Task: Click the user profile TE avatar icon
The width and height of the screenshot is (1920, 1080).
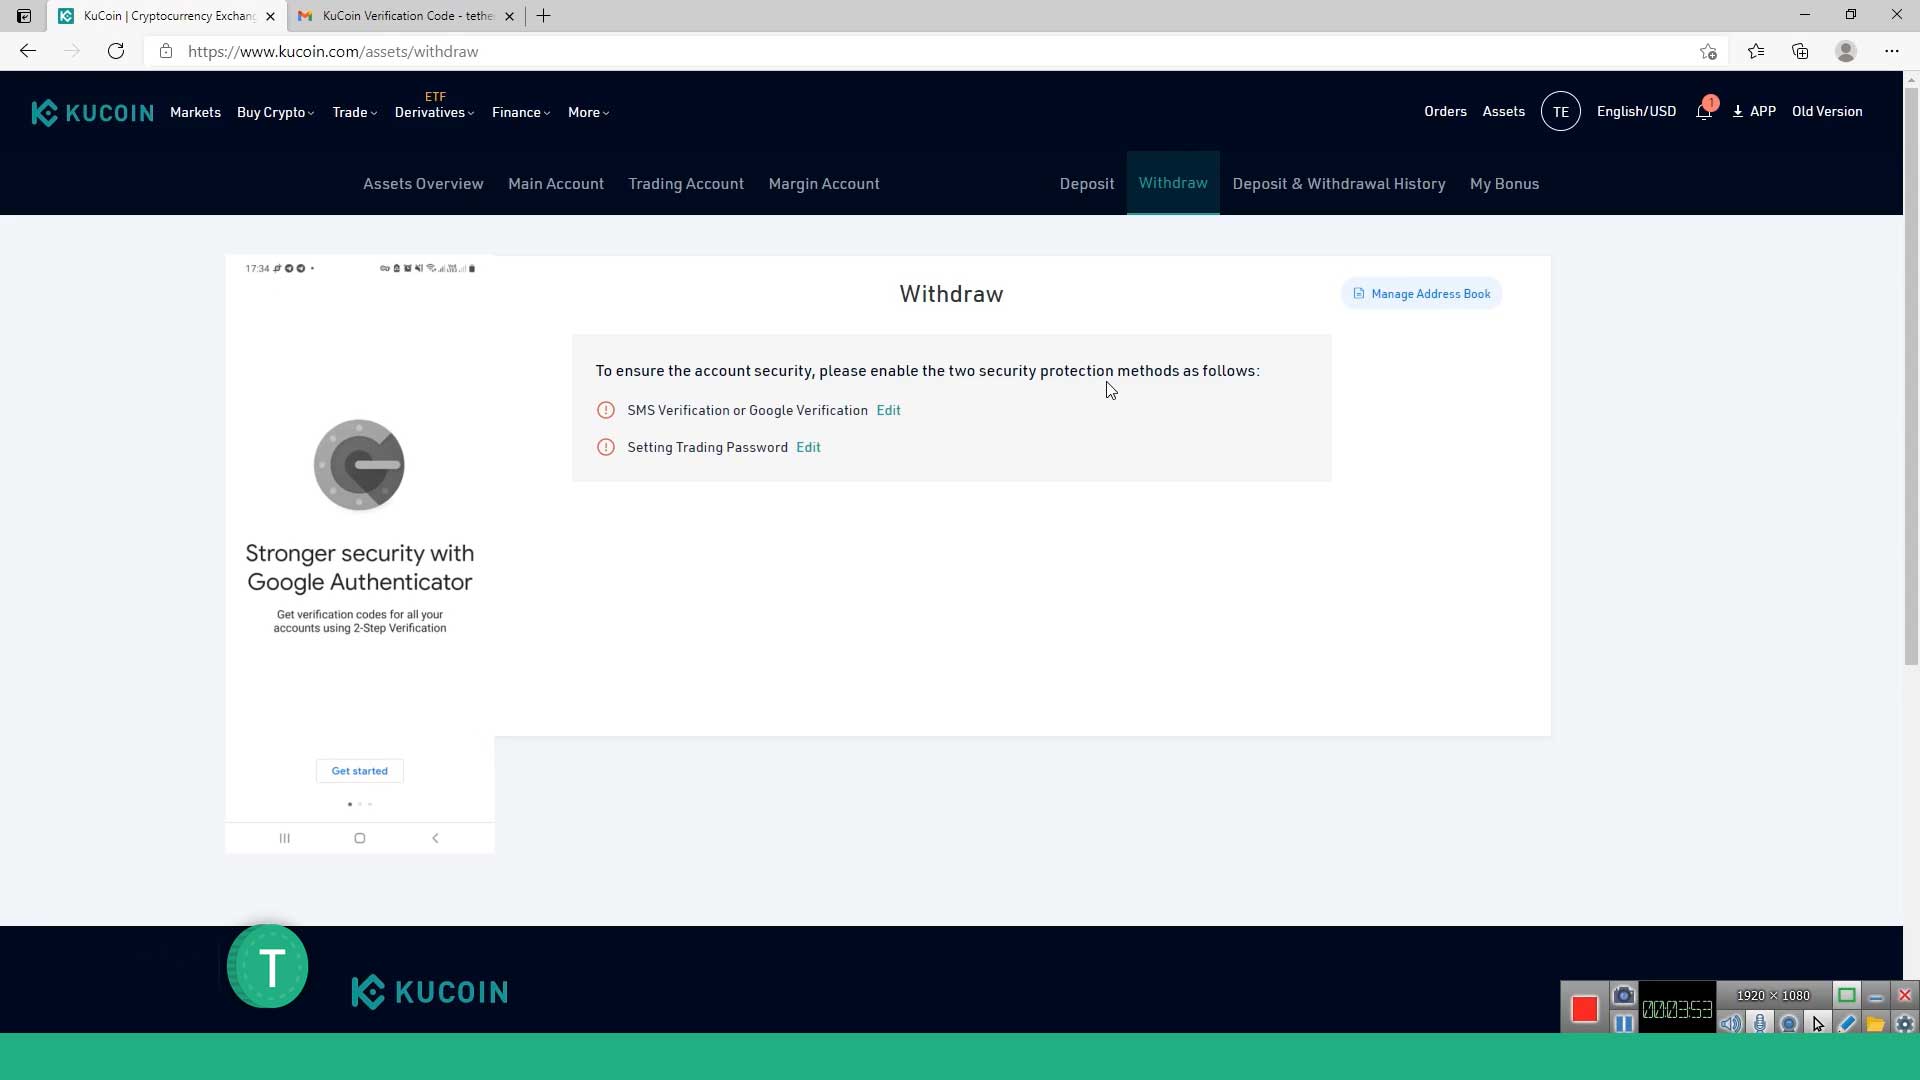Action: [x=1560, y=111]
